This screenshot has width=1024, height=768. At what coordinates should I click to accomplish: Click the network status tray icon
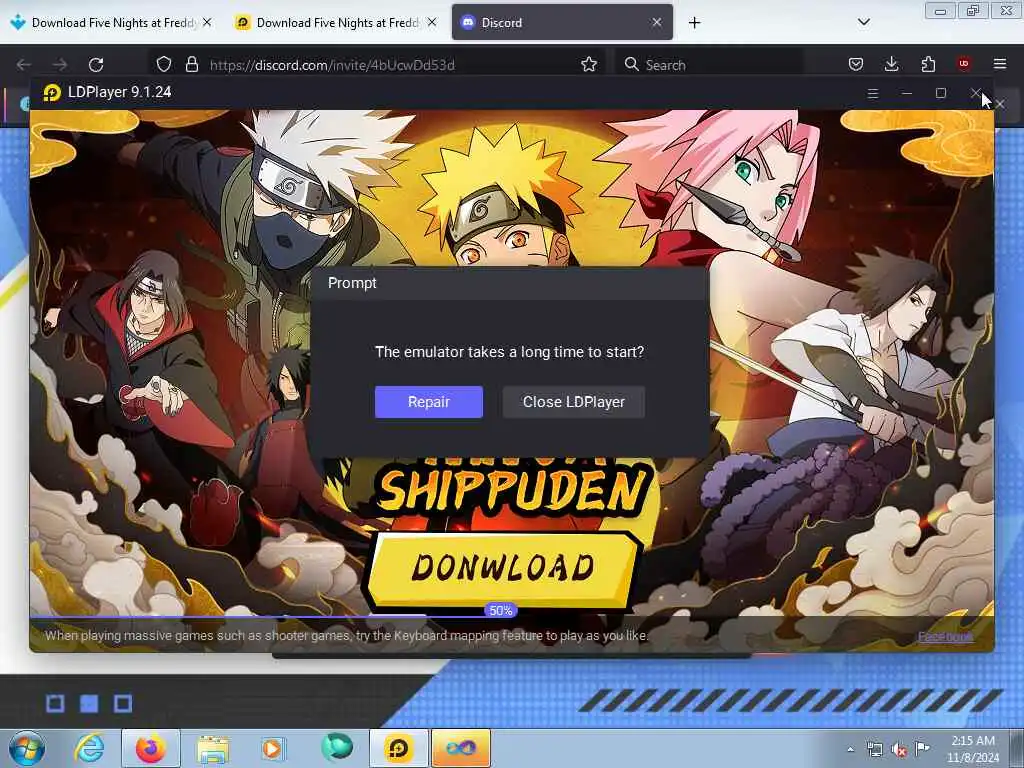pos(874,749)
